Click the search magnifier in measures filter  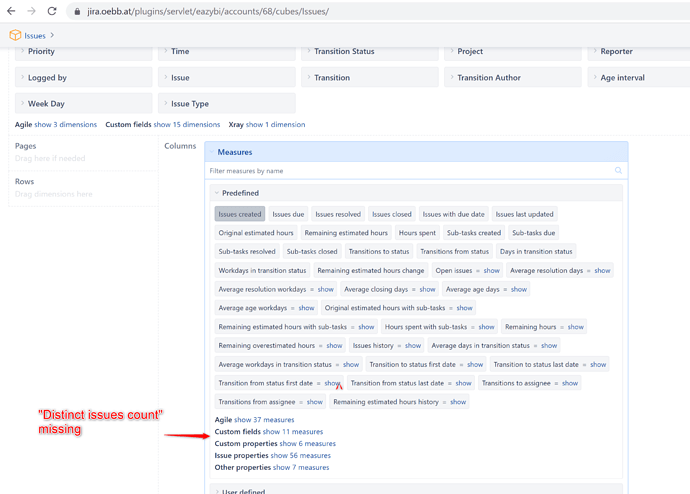[x=618, y=171]
